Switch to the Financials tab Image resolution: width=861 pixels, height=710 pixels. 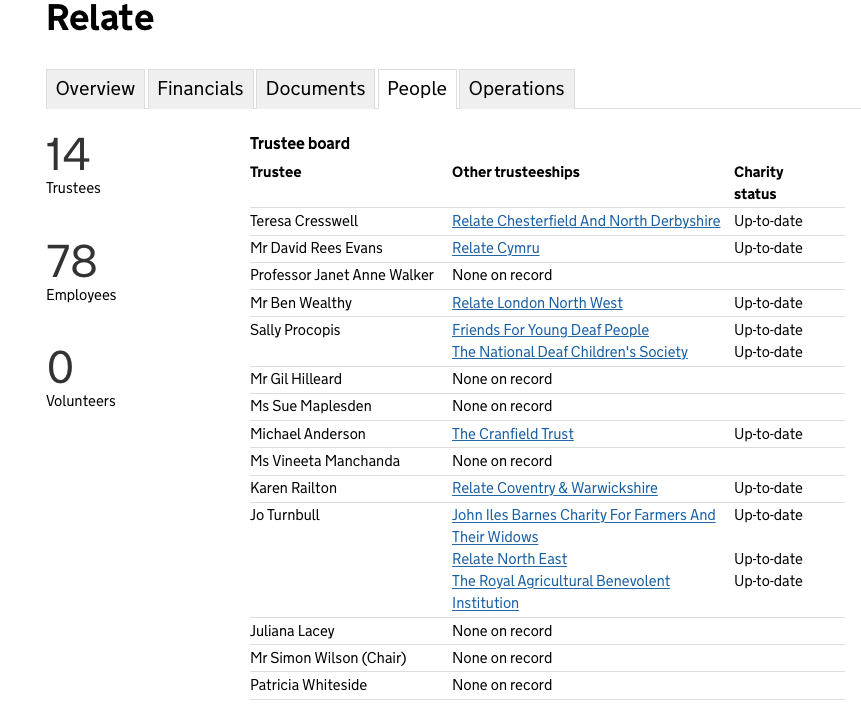[x=200, y=89]
